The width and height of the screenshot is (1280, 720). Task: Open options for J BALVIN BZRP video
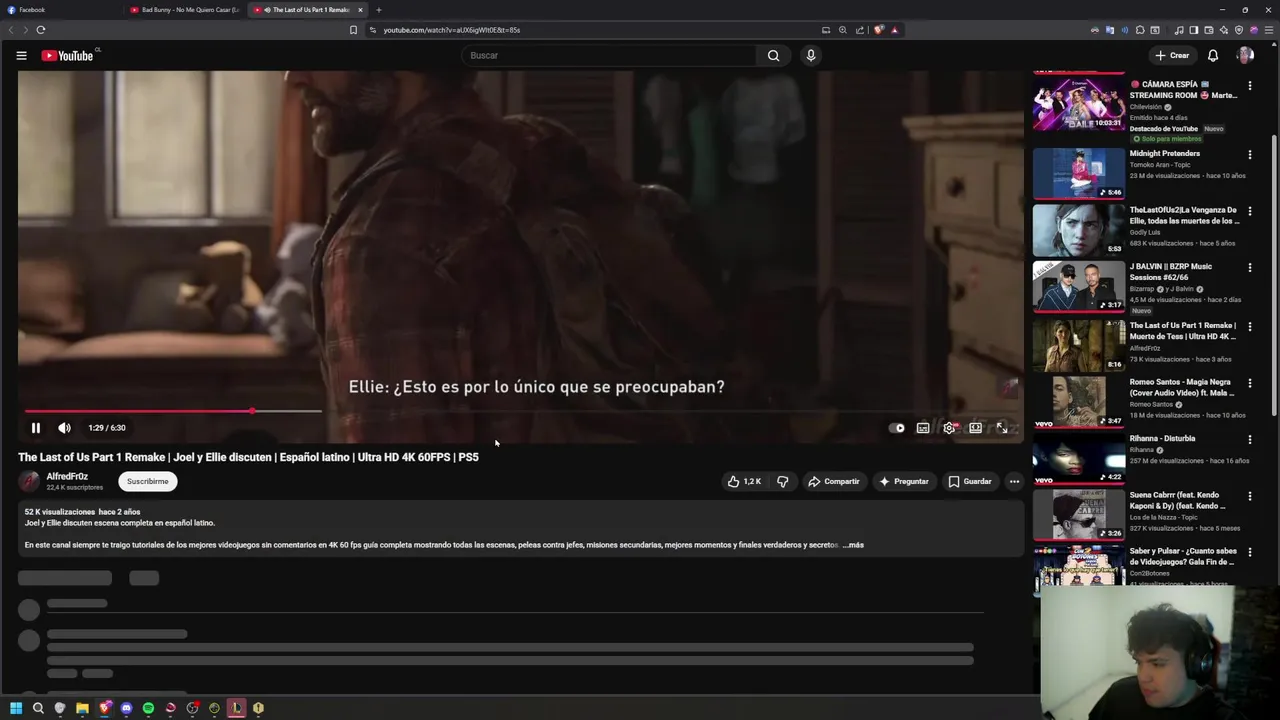pos(1249,268)
